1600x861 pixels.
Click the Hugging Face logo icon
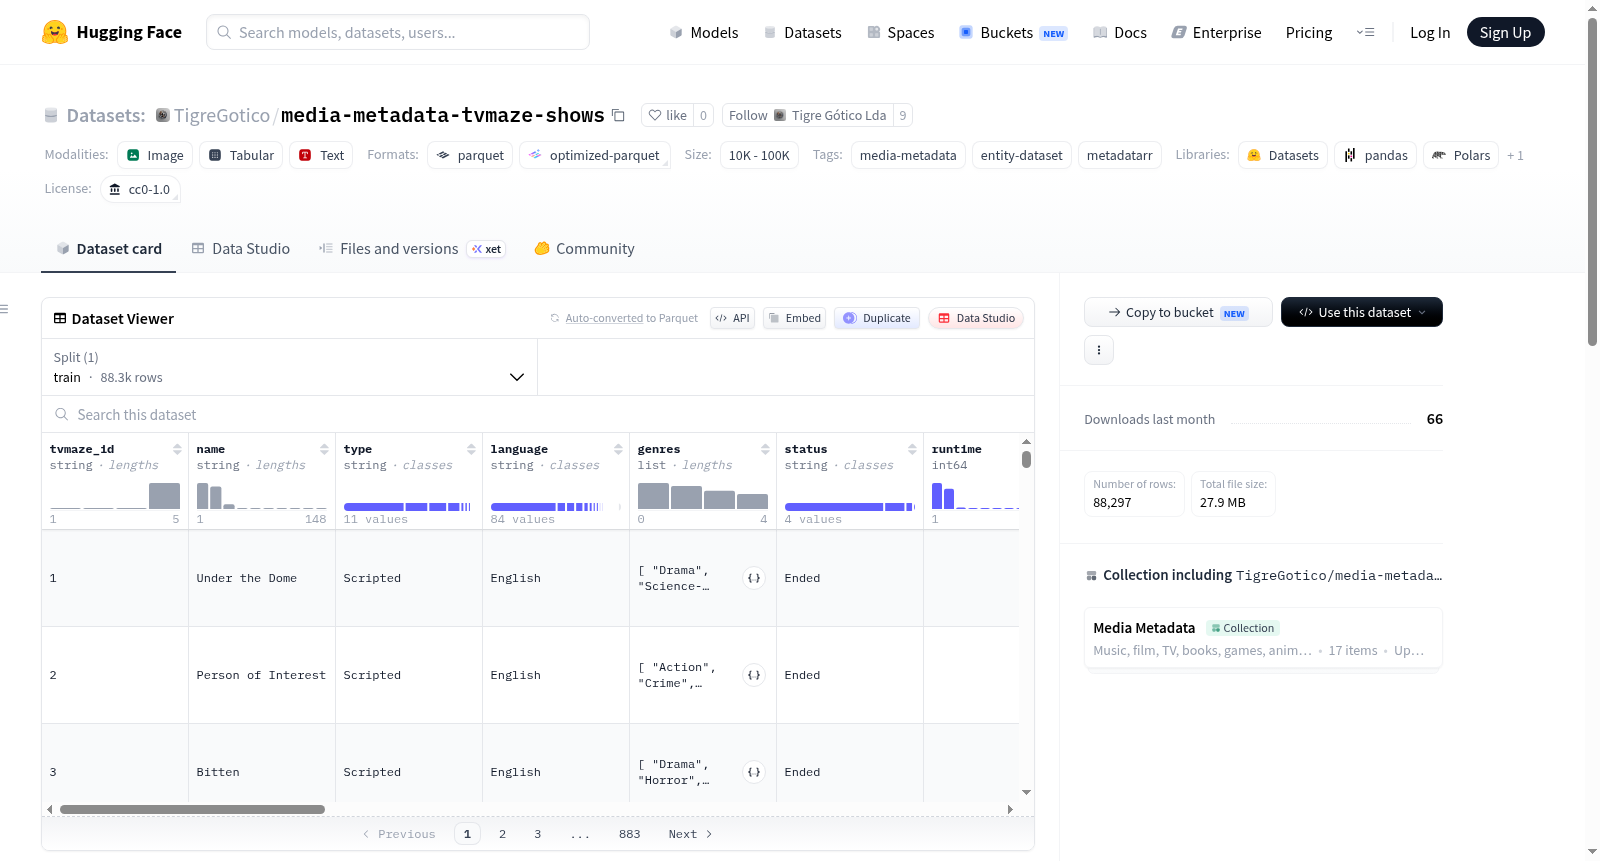(x=55, y=32)
